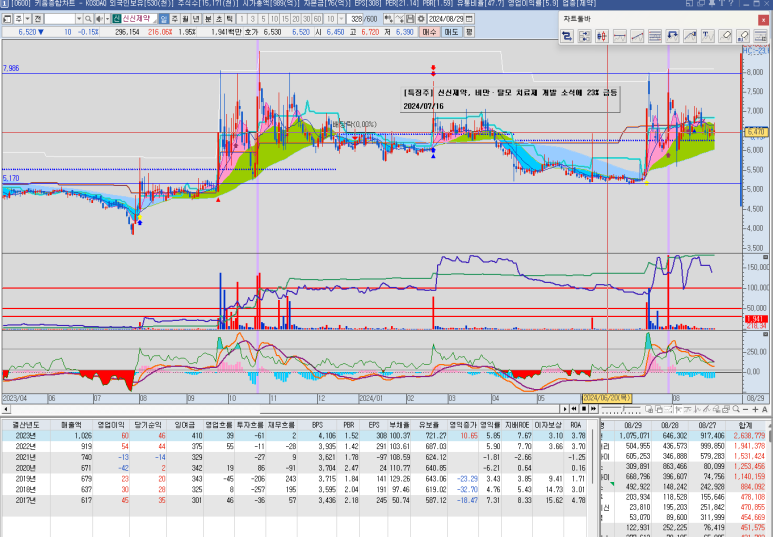Click the 당기순익 column header

coord(148,425)
